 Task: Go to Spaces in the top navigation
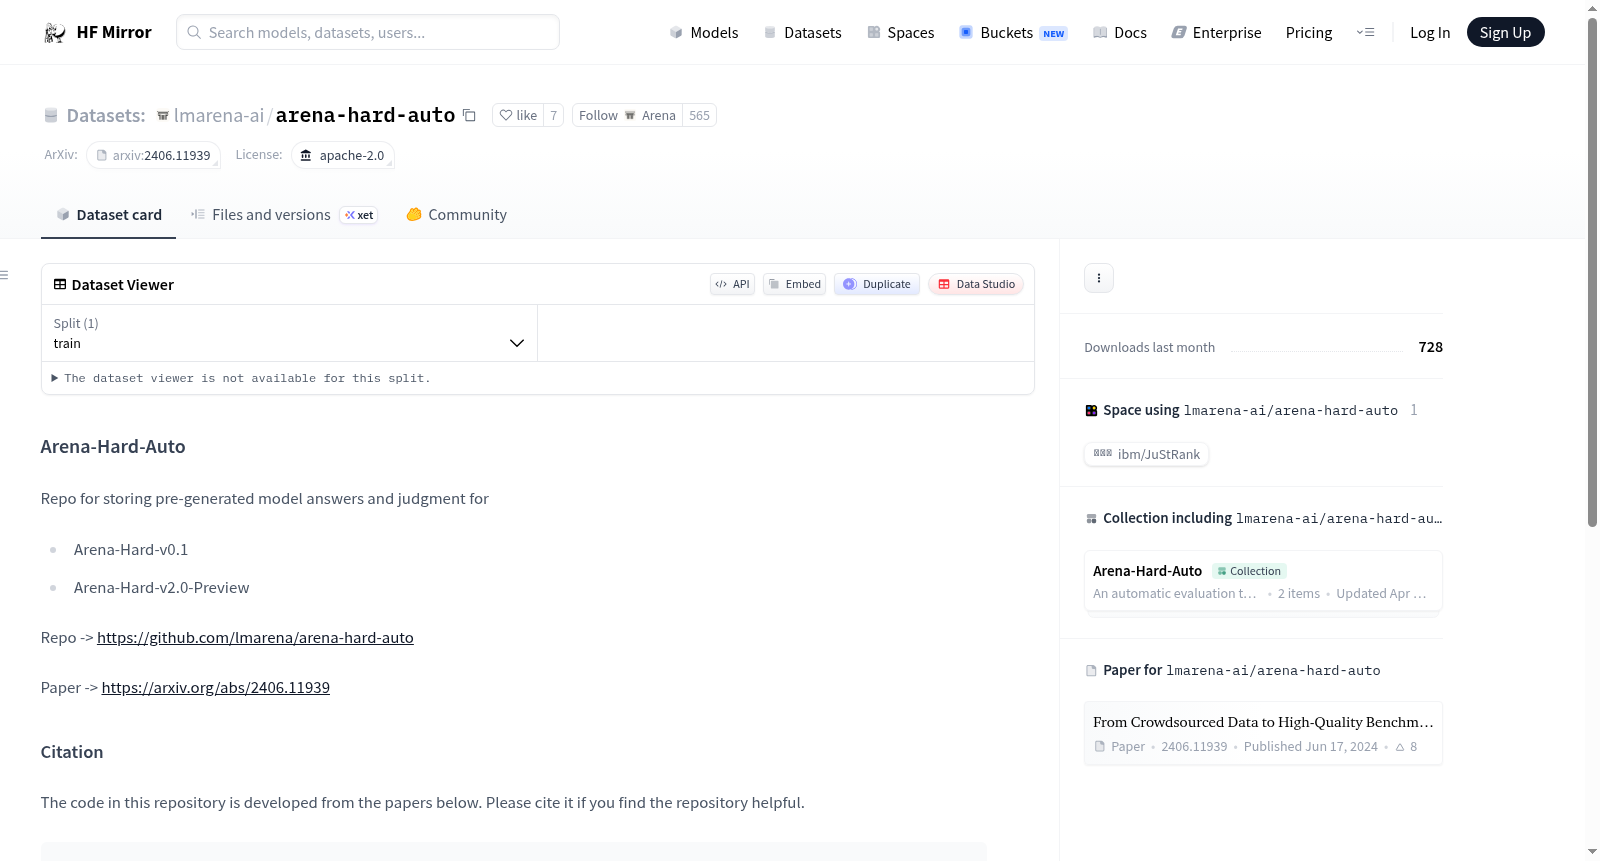[901, 33]
